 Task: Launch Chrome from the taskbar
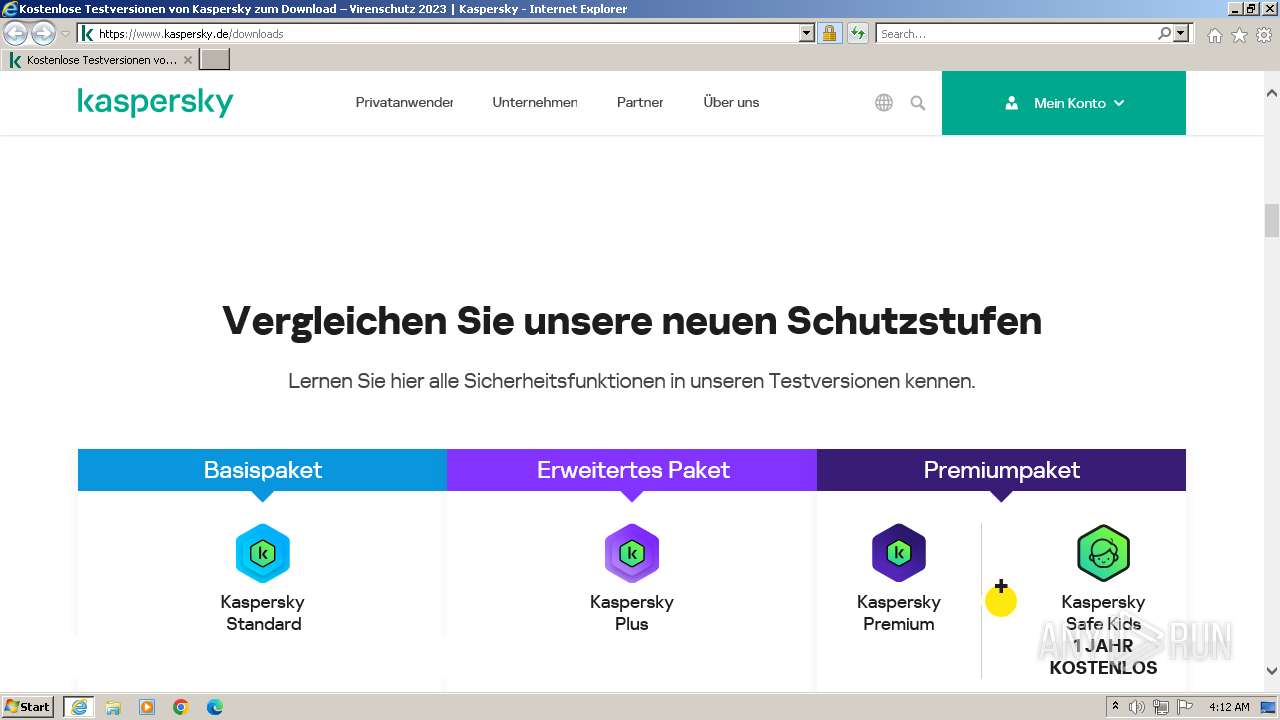coord(181,707)
